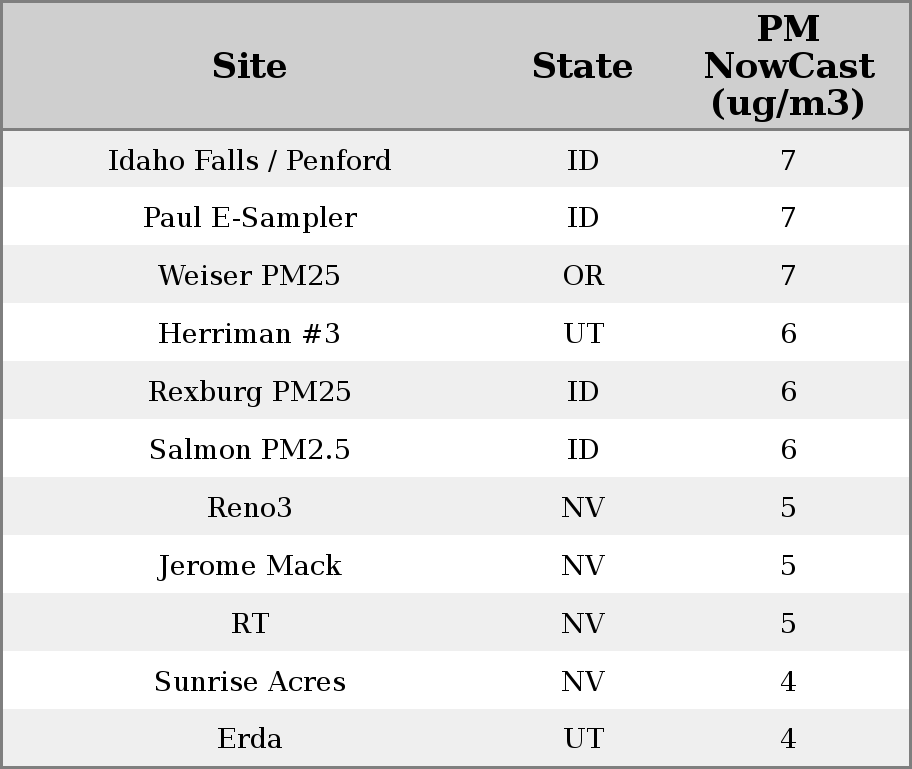Select the Idaho Falls / Penford site

point(249,160)
